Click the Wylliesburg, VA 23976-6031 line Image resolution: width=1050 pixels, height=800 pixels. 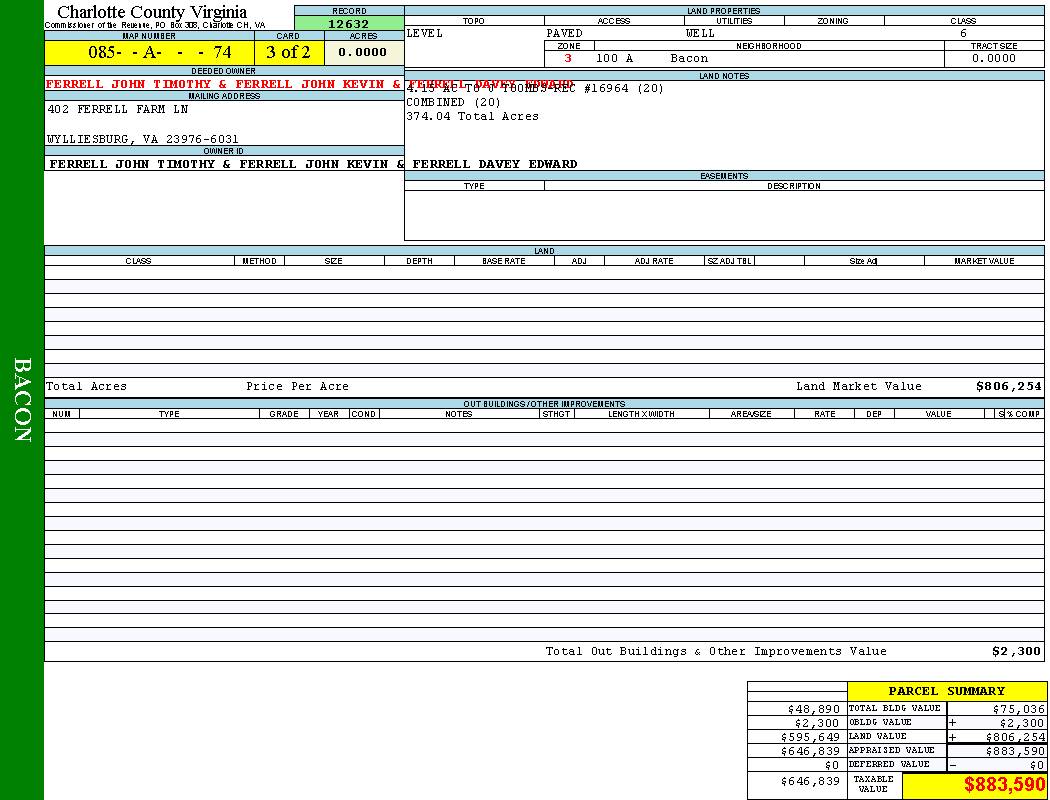143,139
